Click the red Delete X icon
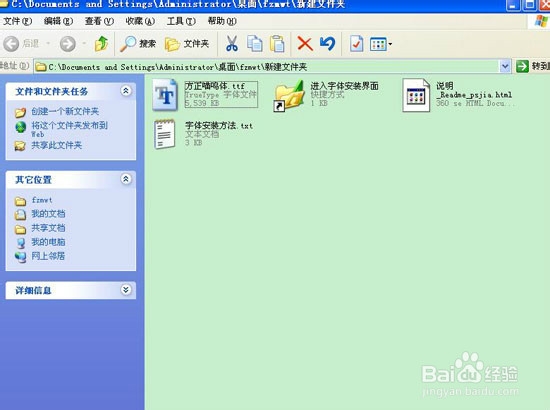 coord(305,44)
